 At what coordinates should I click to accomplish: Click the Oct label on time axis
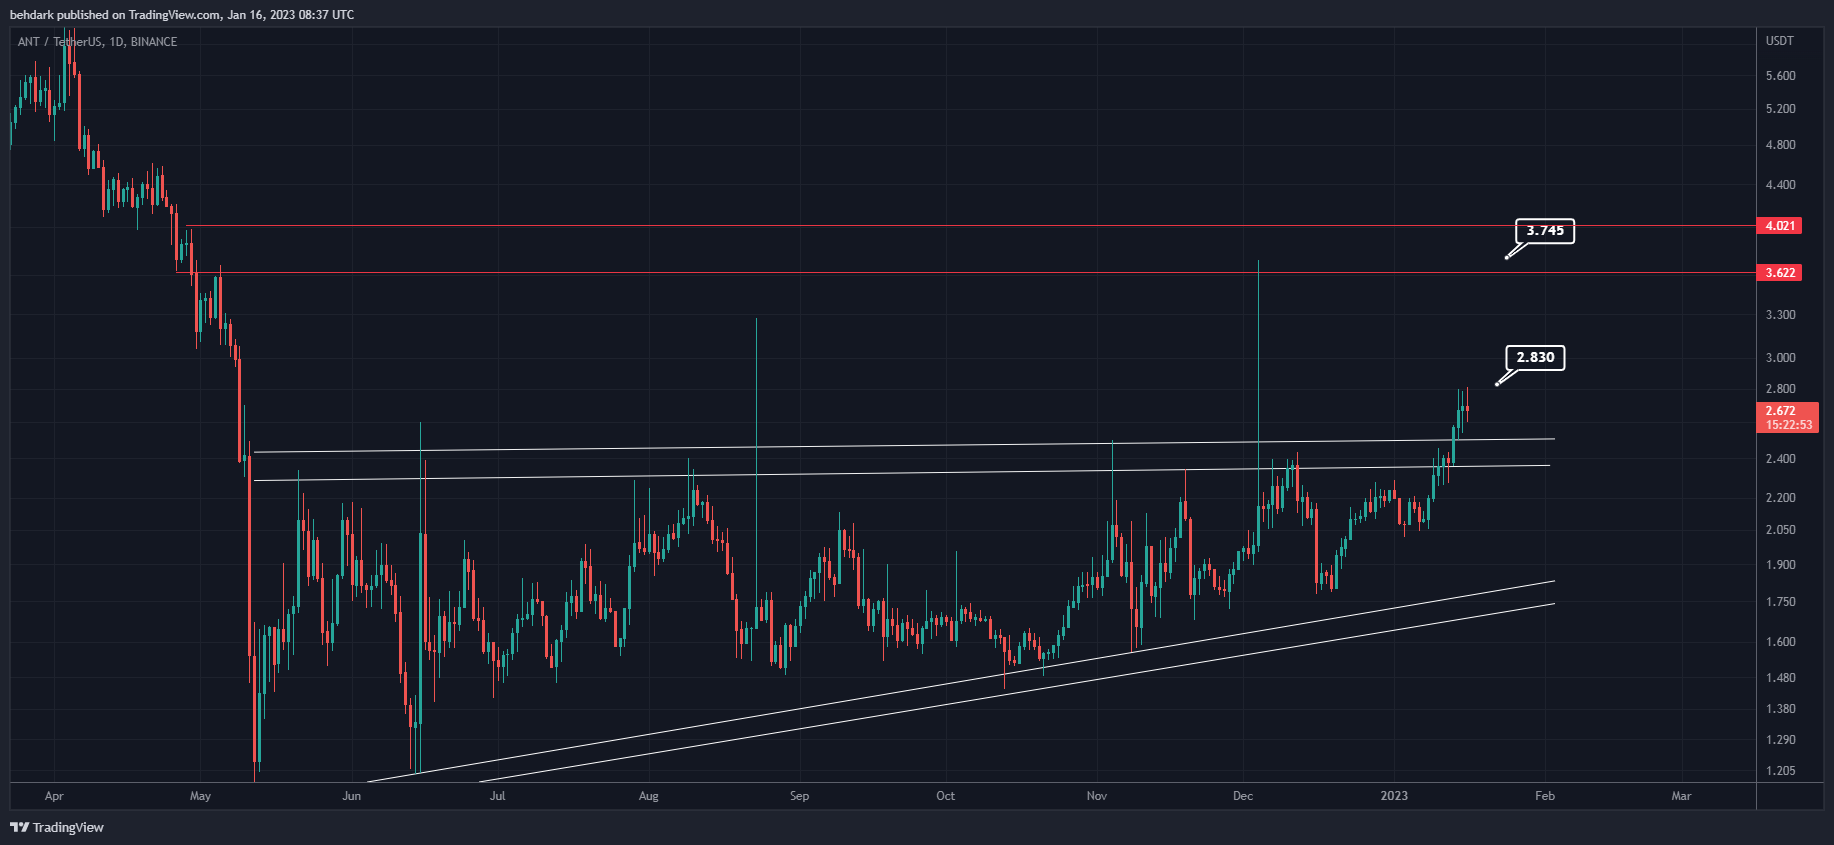pos(945,796)
